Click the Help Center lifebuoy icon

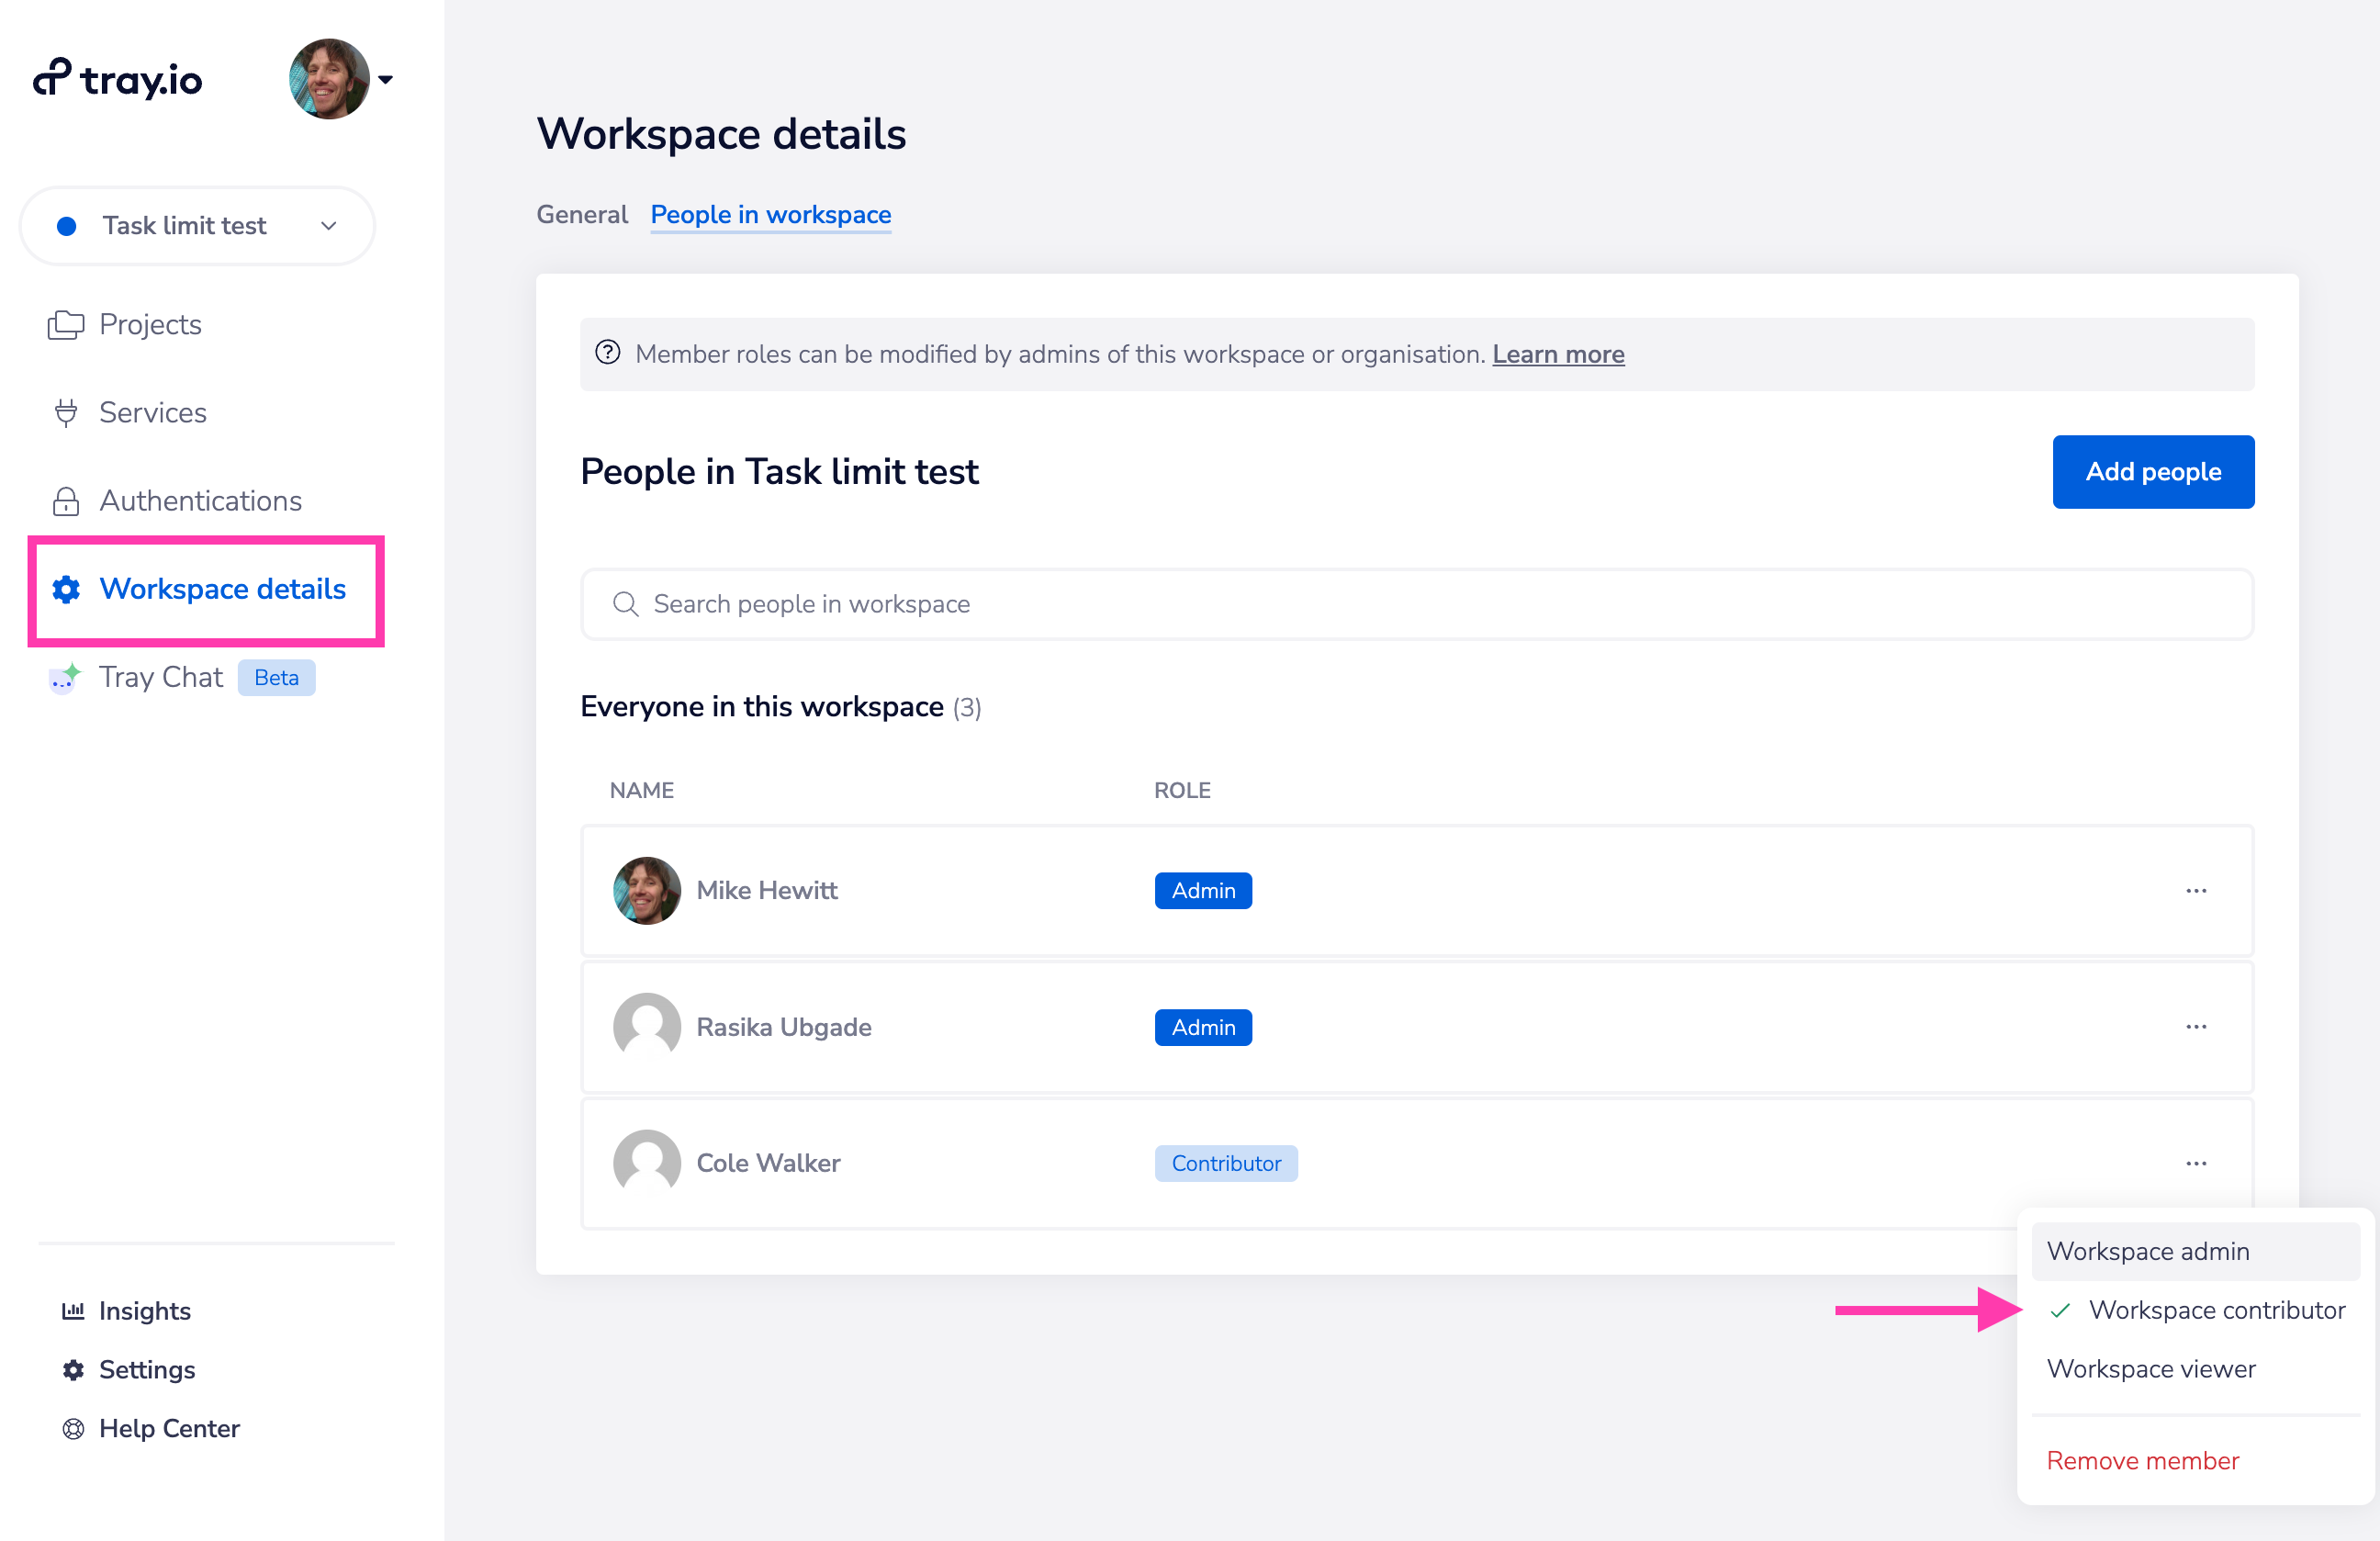tap(73, 1429)
